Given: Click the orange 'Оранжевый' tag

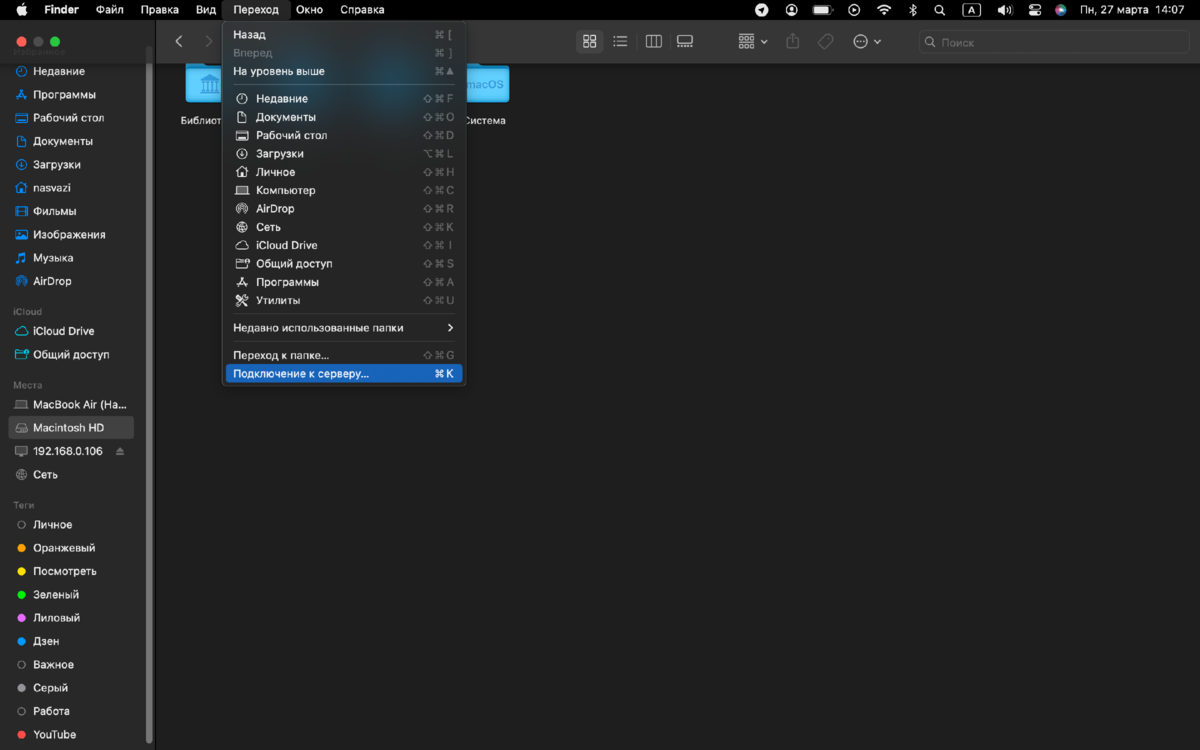Looking at the screenshot, I should coord(70,548).
